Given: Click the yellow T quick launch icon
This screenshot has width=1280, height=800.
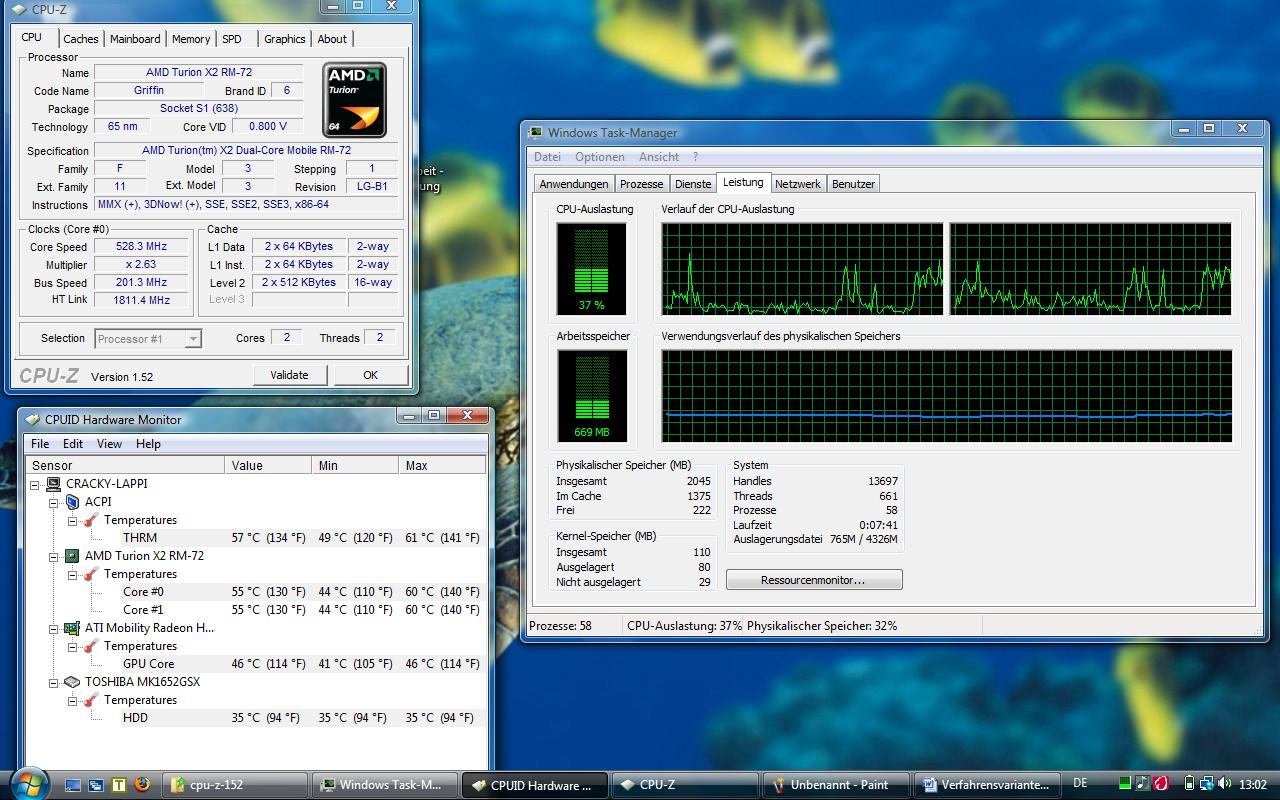Looking at the screenshot, I should click(x=119, y=785).
